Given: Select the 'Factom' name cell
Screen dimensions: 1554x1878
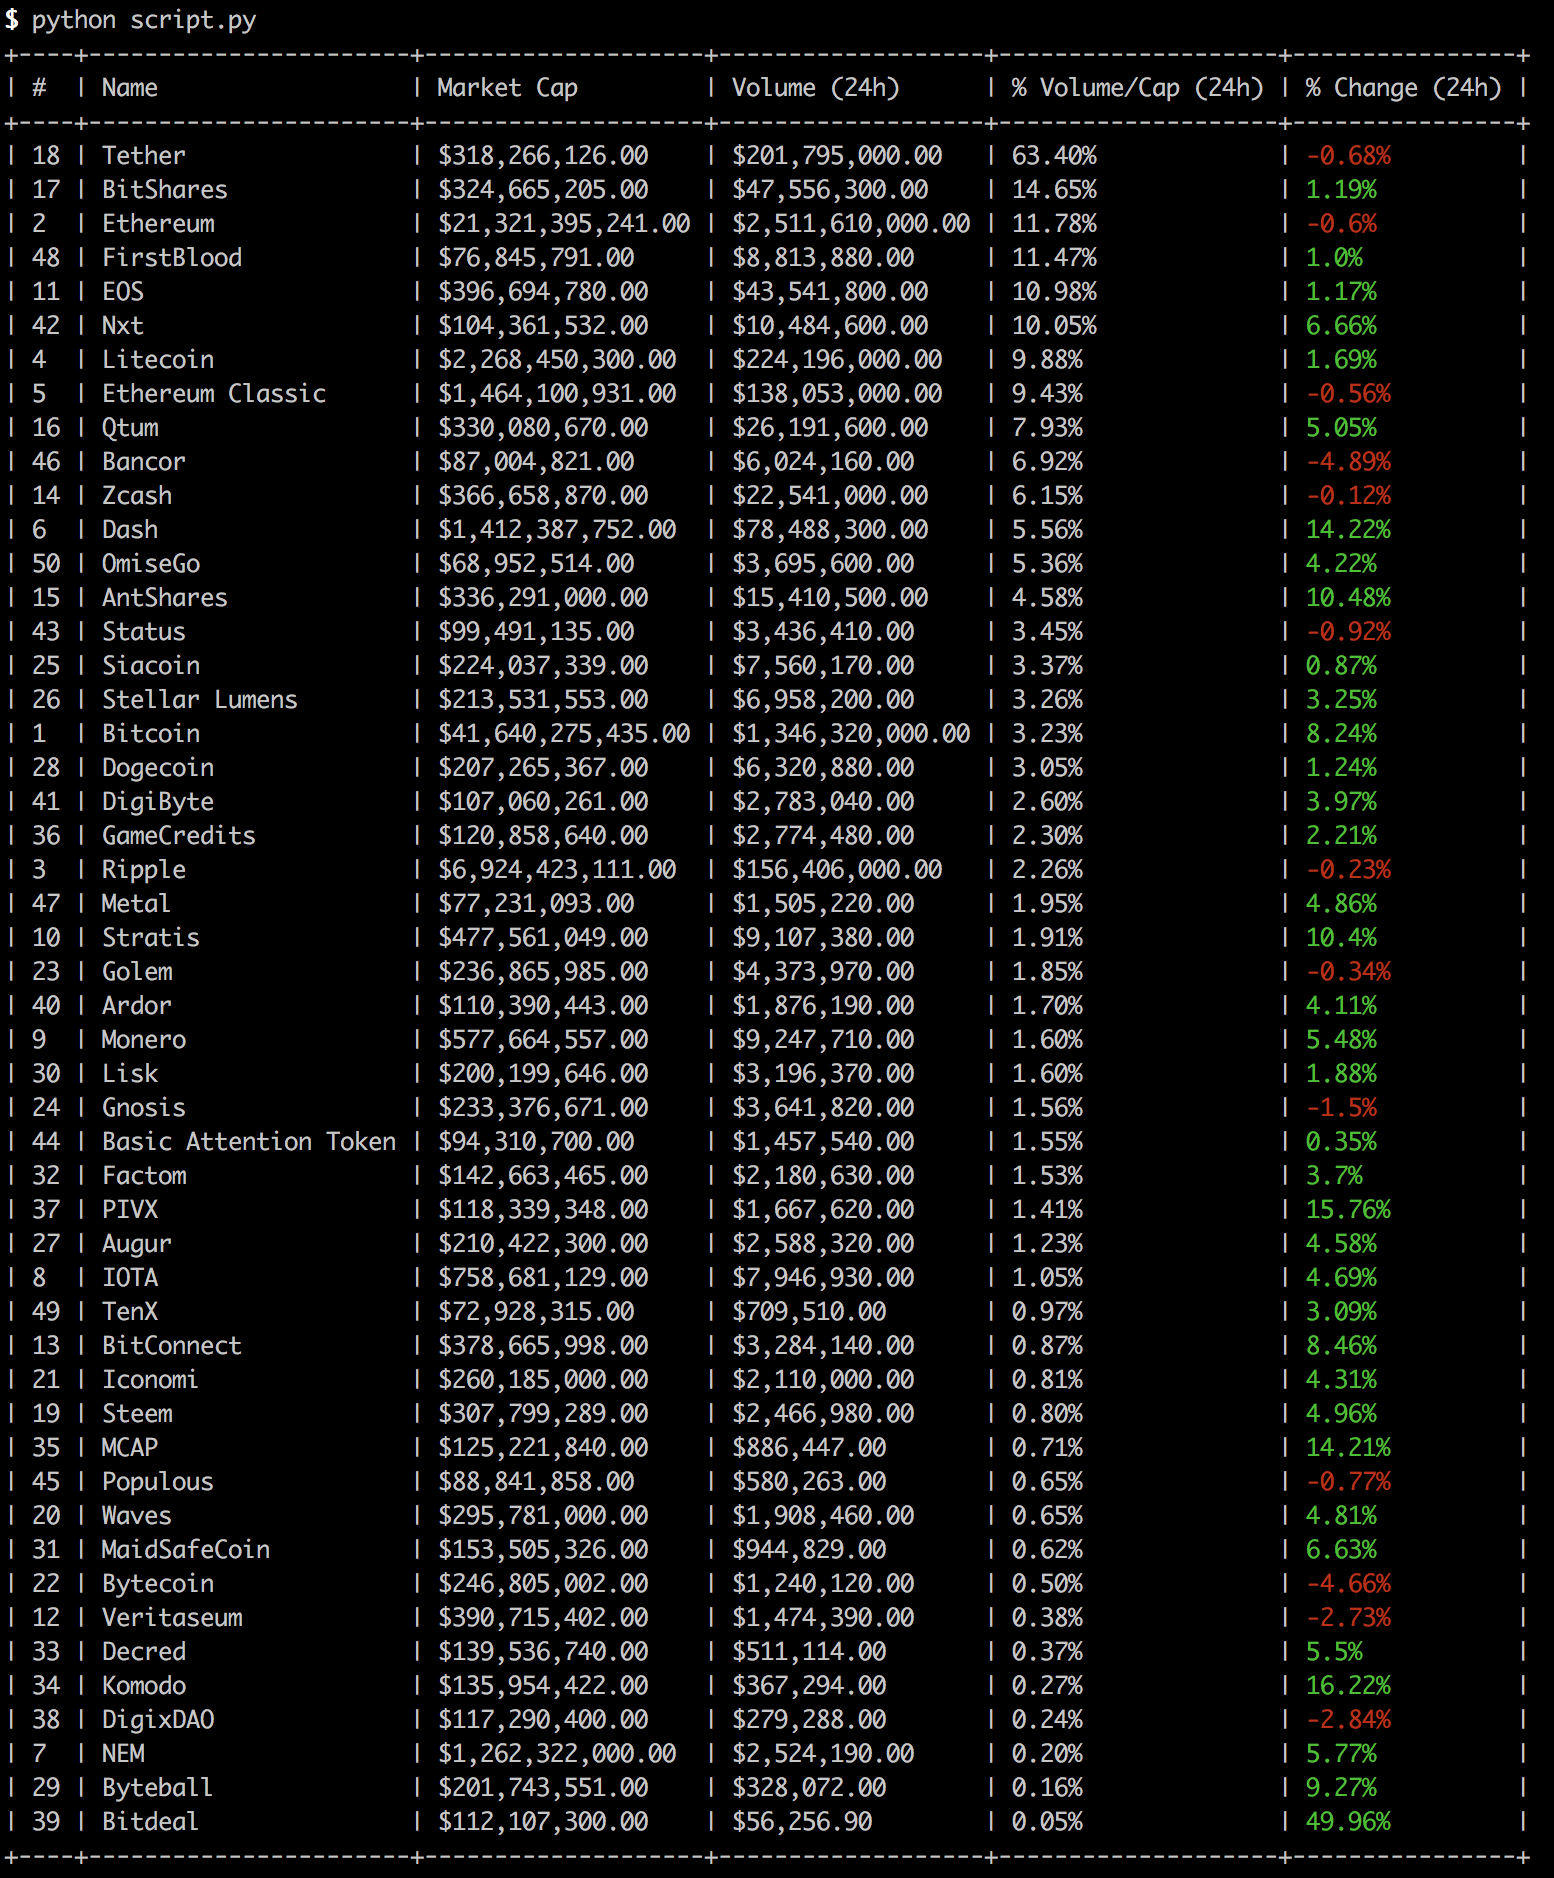Looking at the screenshot, I should coord(144,1176).
